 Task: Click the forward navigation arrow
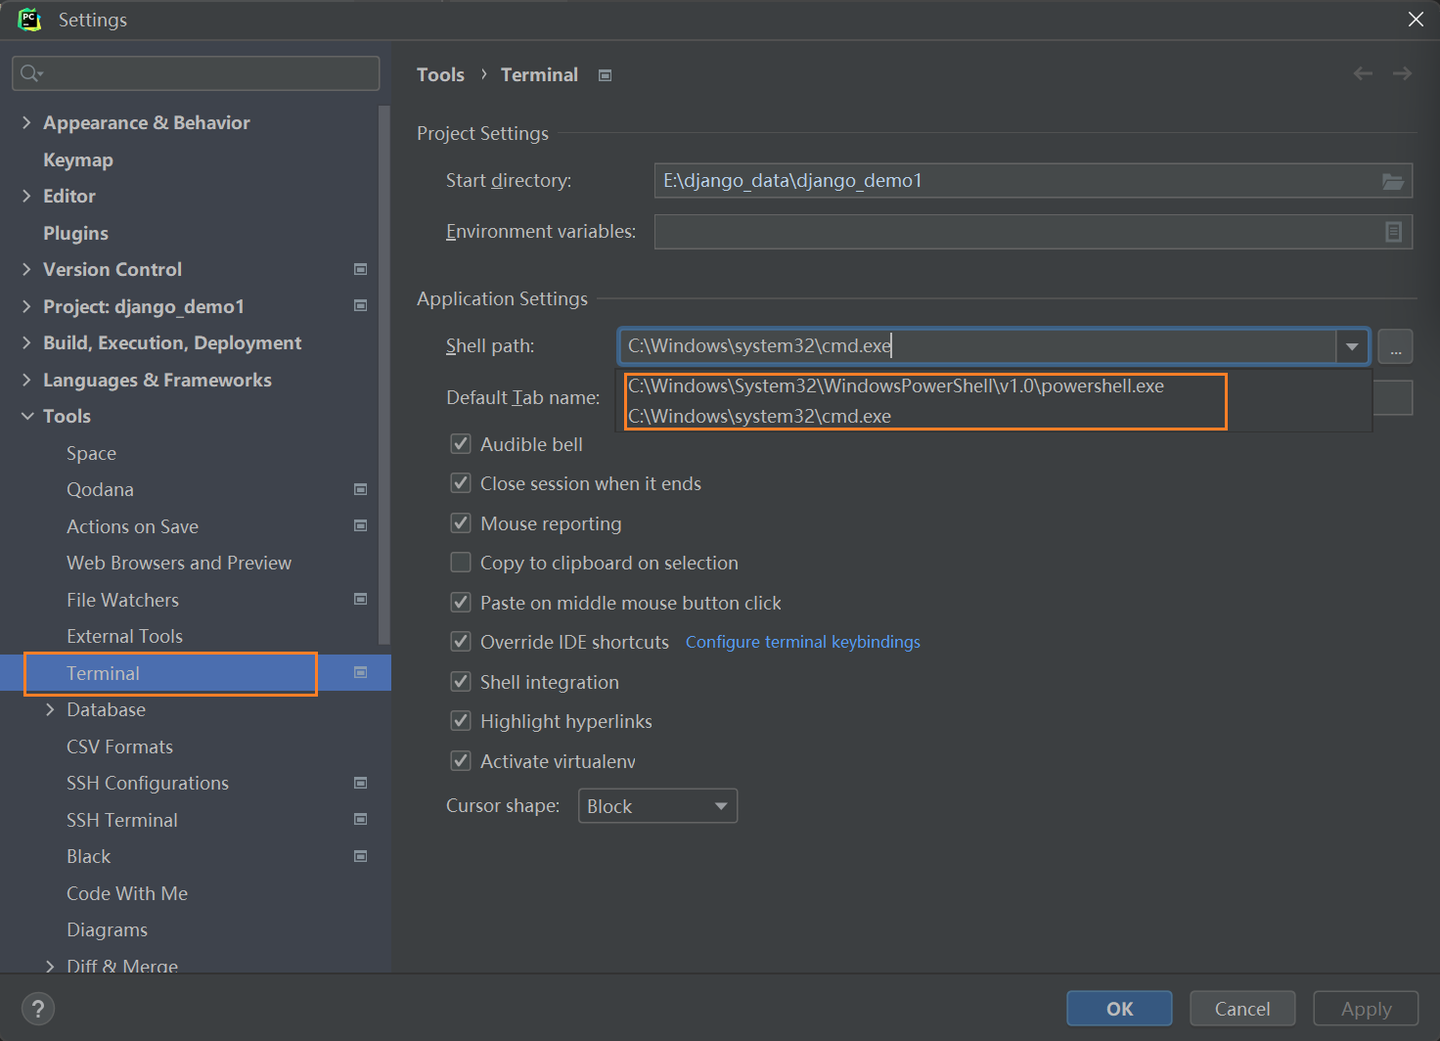tap(1401, 73)
